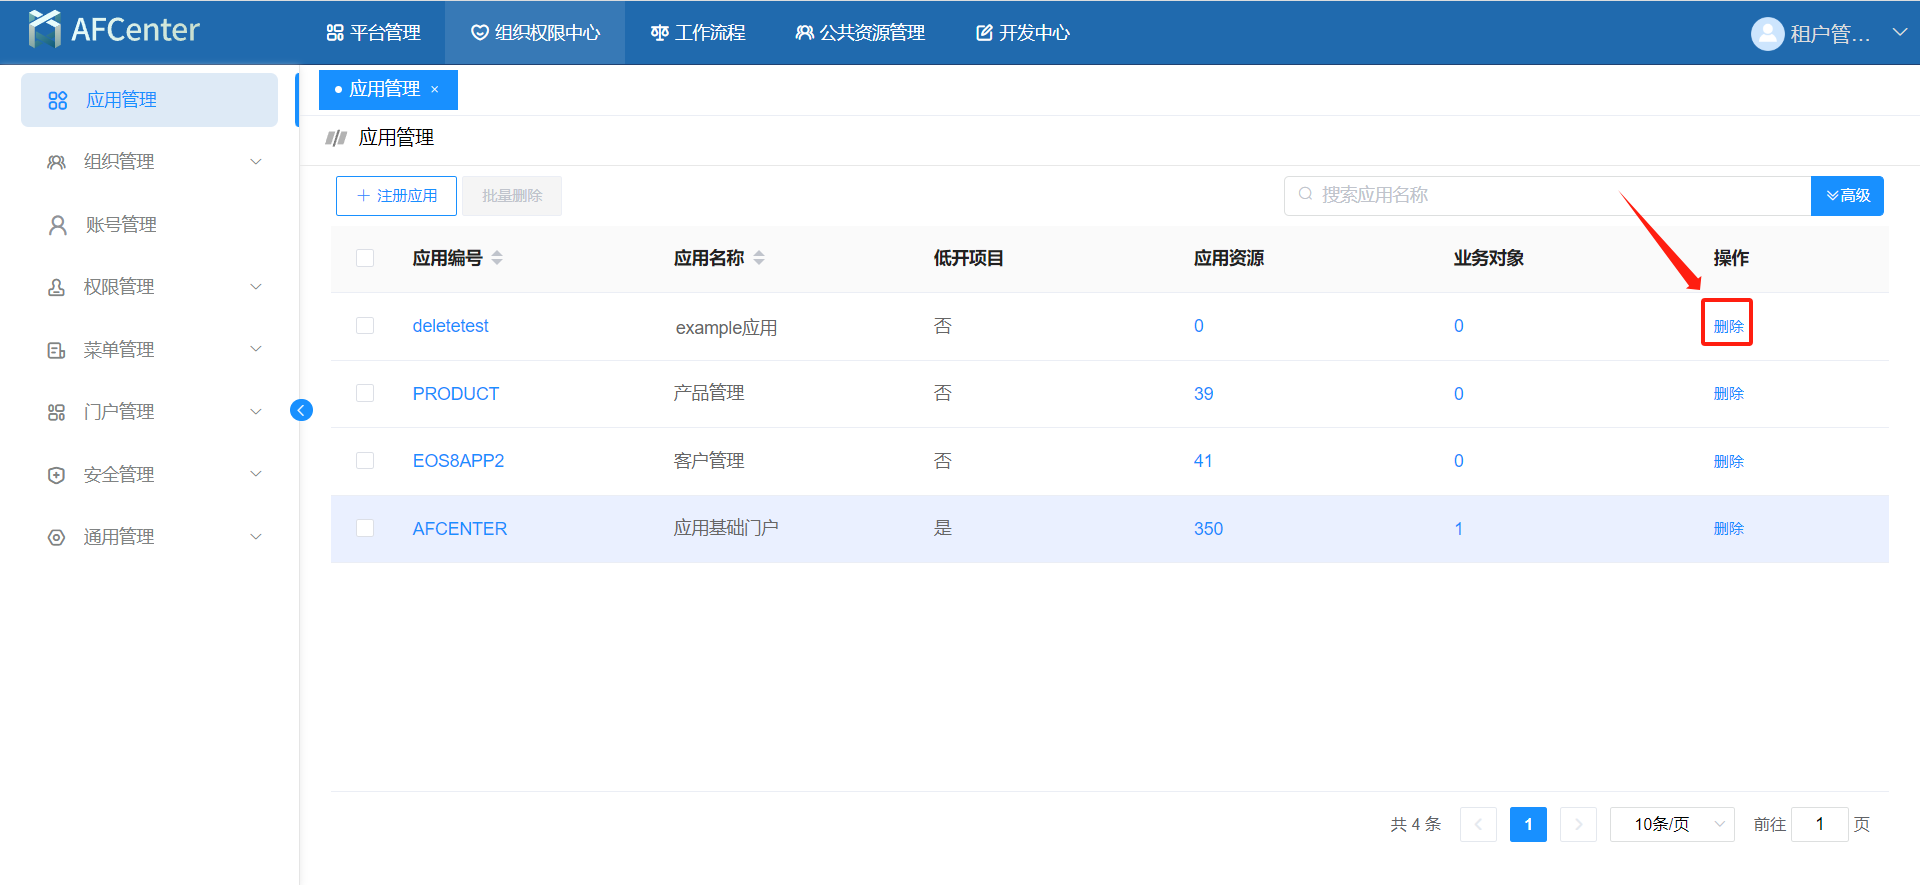Image resolution: width=1920 pixels, height=885 pixels.
Task: Open 账号管理 from the sidebar
Action: coord(121,225)
